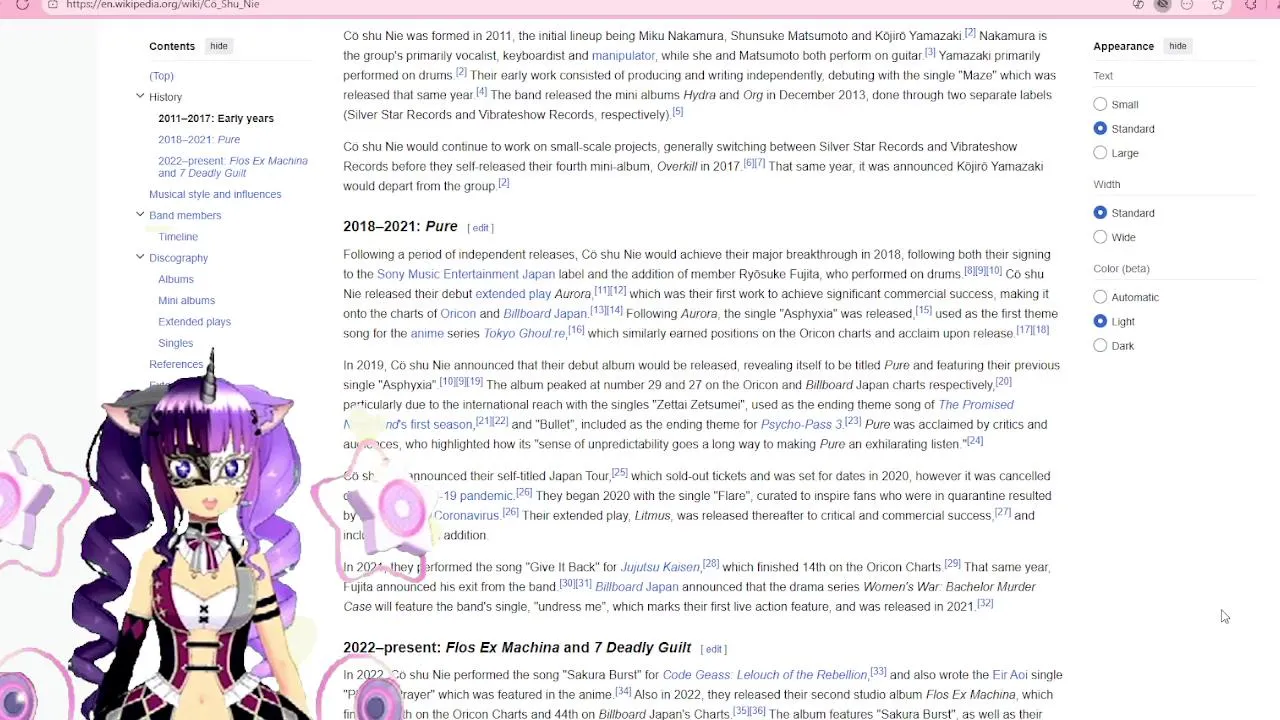This screenshot has height=720, width=1280.
Task: Set color mode to Light
Action: 1100,321
